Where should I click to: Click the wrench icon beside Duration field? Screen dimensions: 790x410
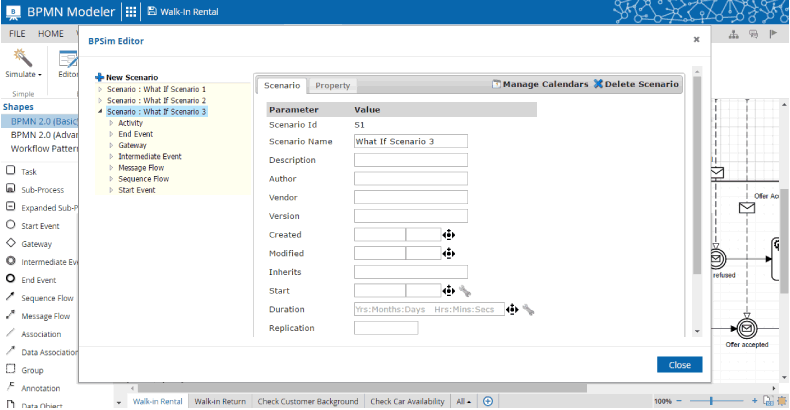click(x=528, y=310)
